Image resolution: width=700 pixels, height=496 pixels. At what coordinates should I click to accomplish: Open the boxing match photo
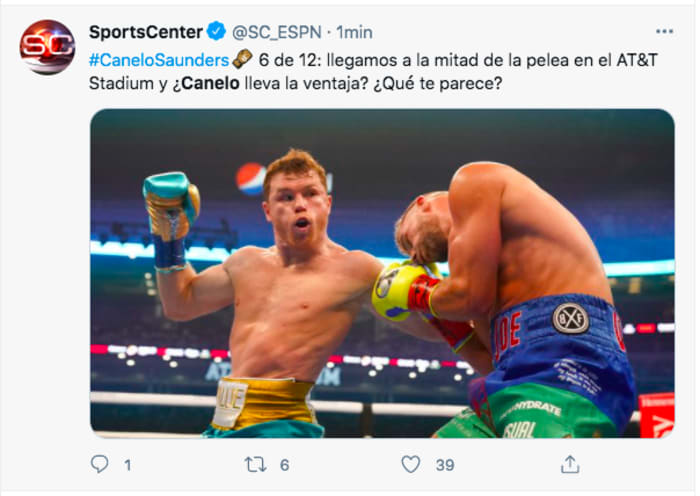(x=382, y=273)
